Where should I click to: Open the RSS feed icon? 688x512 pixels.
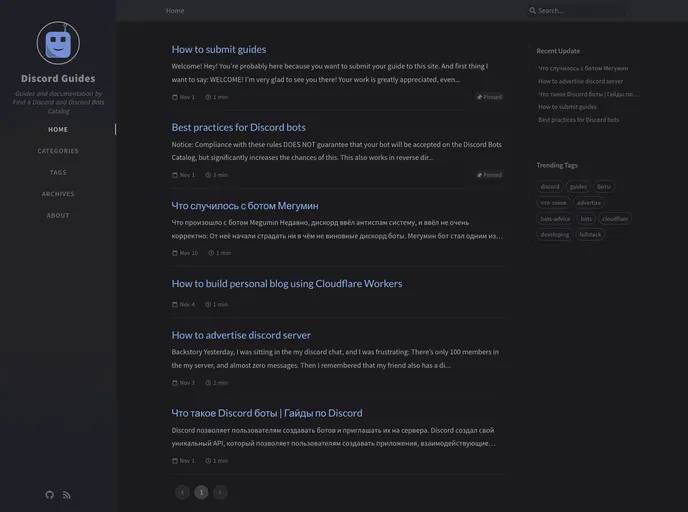click(x=67, y=494)
